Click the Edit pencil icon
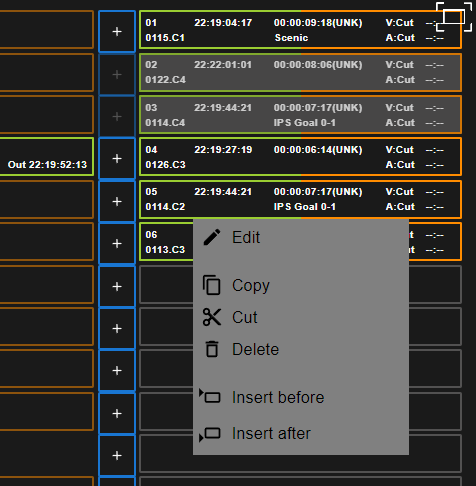This screenshot has height=486, width=476. click(212, 237)
